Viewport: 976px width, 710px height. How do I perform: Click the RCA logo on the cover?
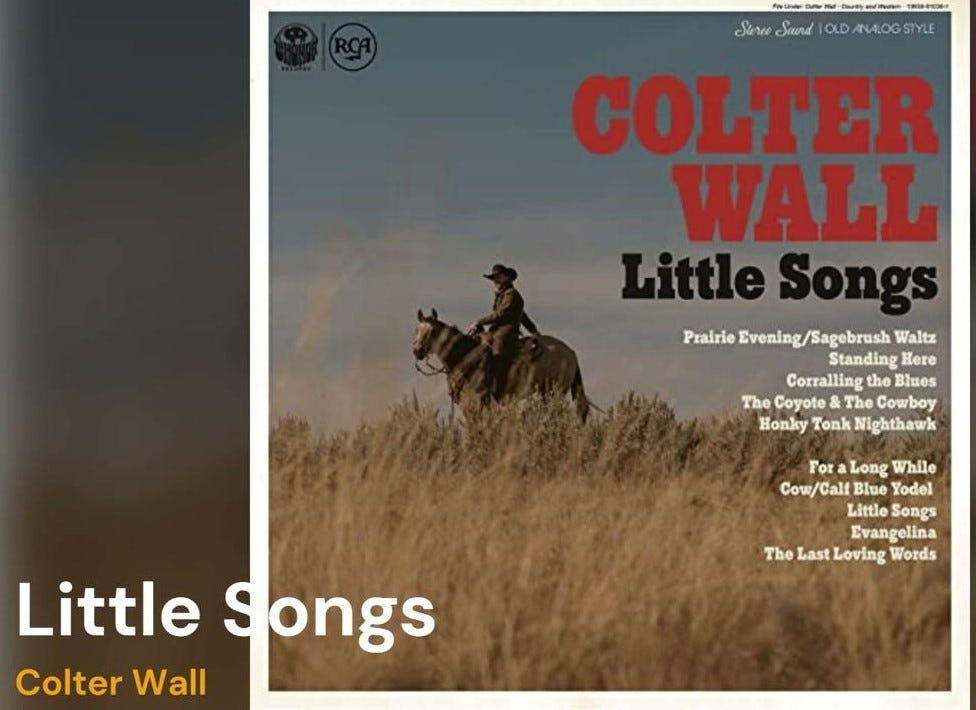[x=352, y=47]
